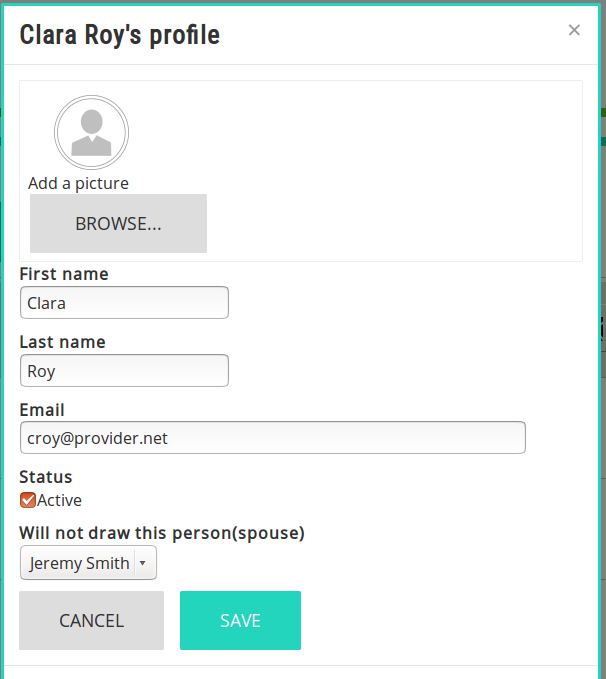Cancel the profile changes
Screen dimensions: 606x679
coord(91,621)
